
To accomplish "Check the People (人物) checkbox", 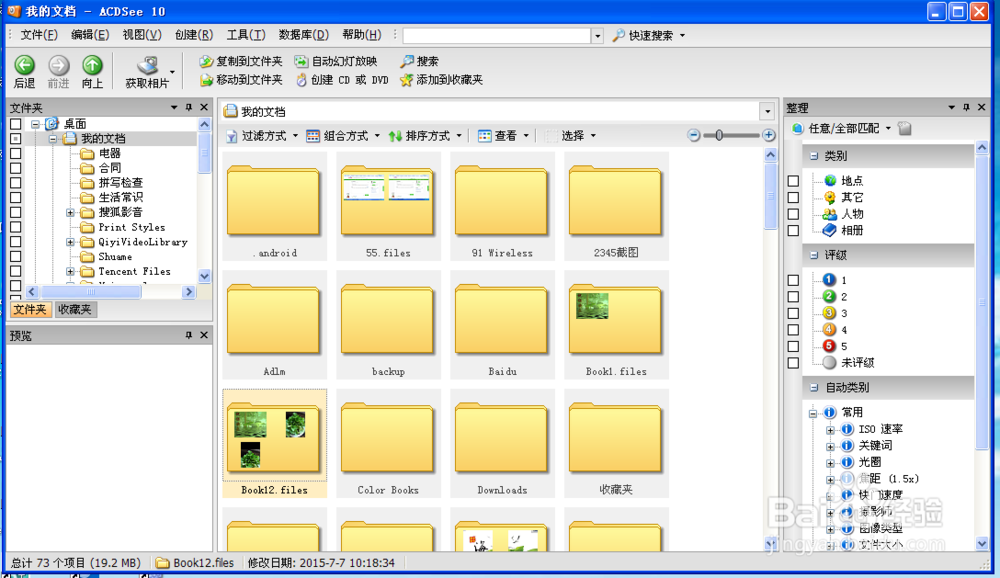I will (x=793, y=214).
